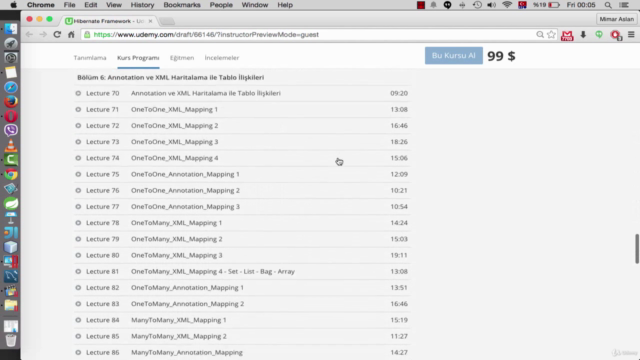The image size is (640, 360).
Task: Open the Turkish flag input source menu
Action: tap(522, 5)
